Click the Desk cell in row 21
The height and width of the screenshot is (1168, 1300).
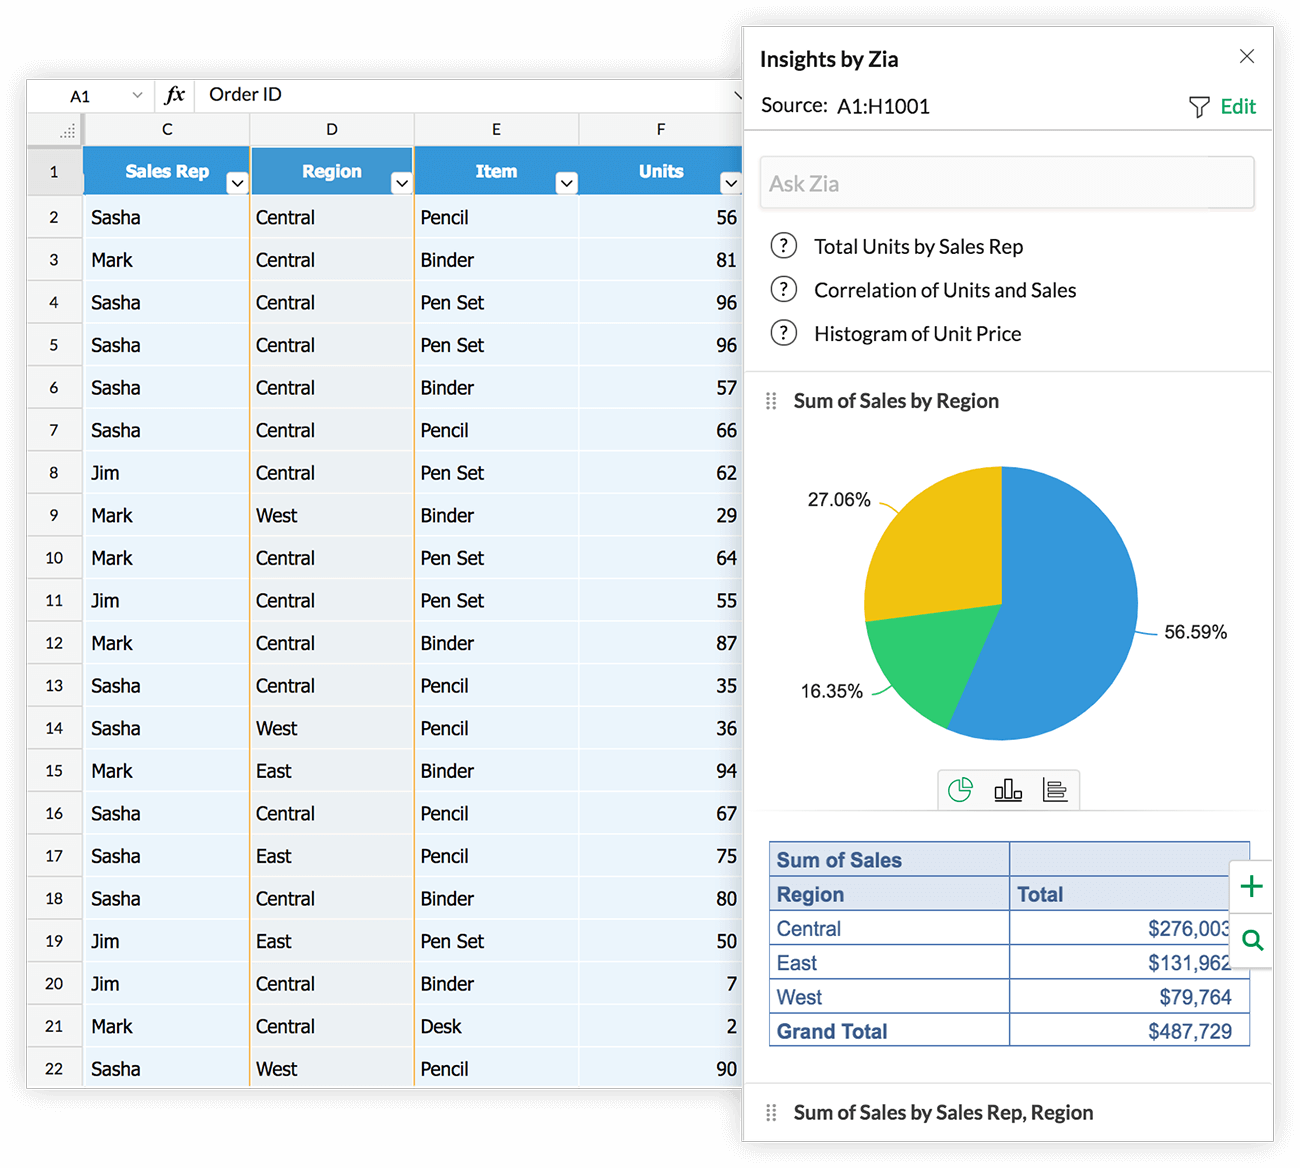(x=496, y=1027)
